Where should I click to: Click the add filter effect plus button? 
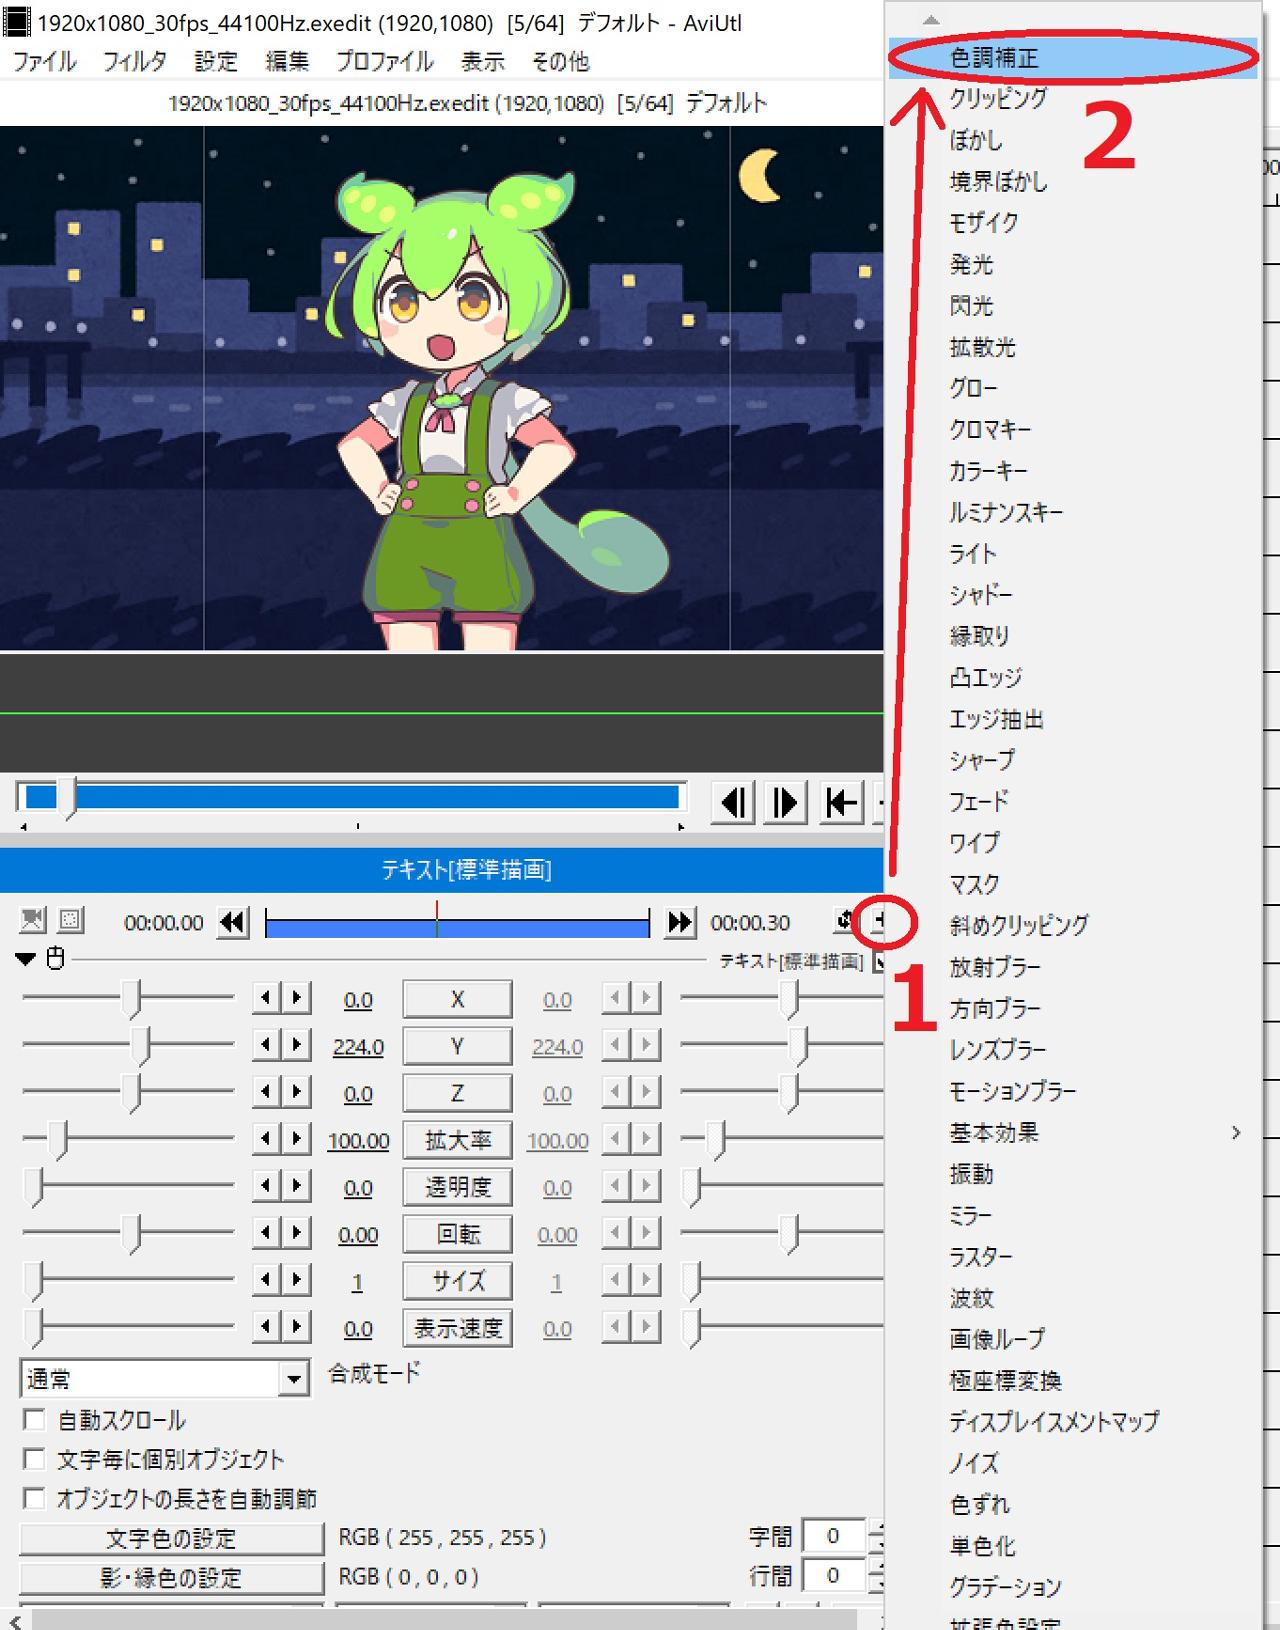point(879,920)
